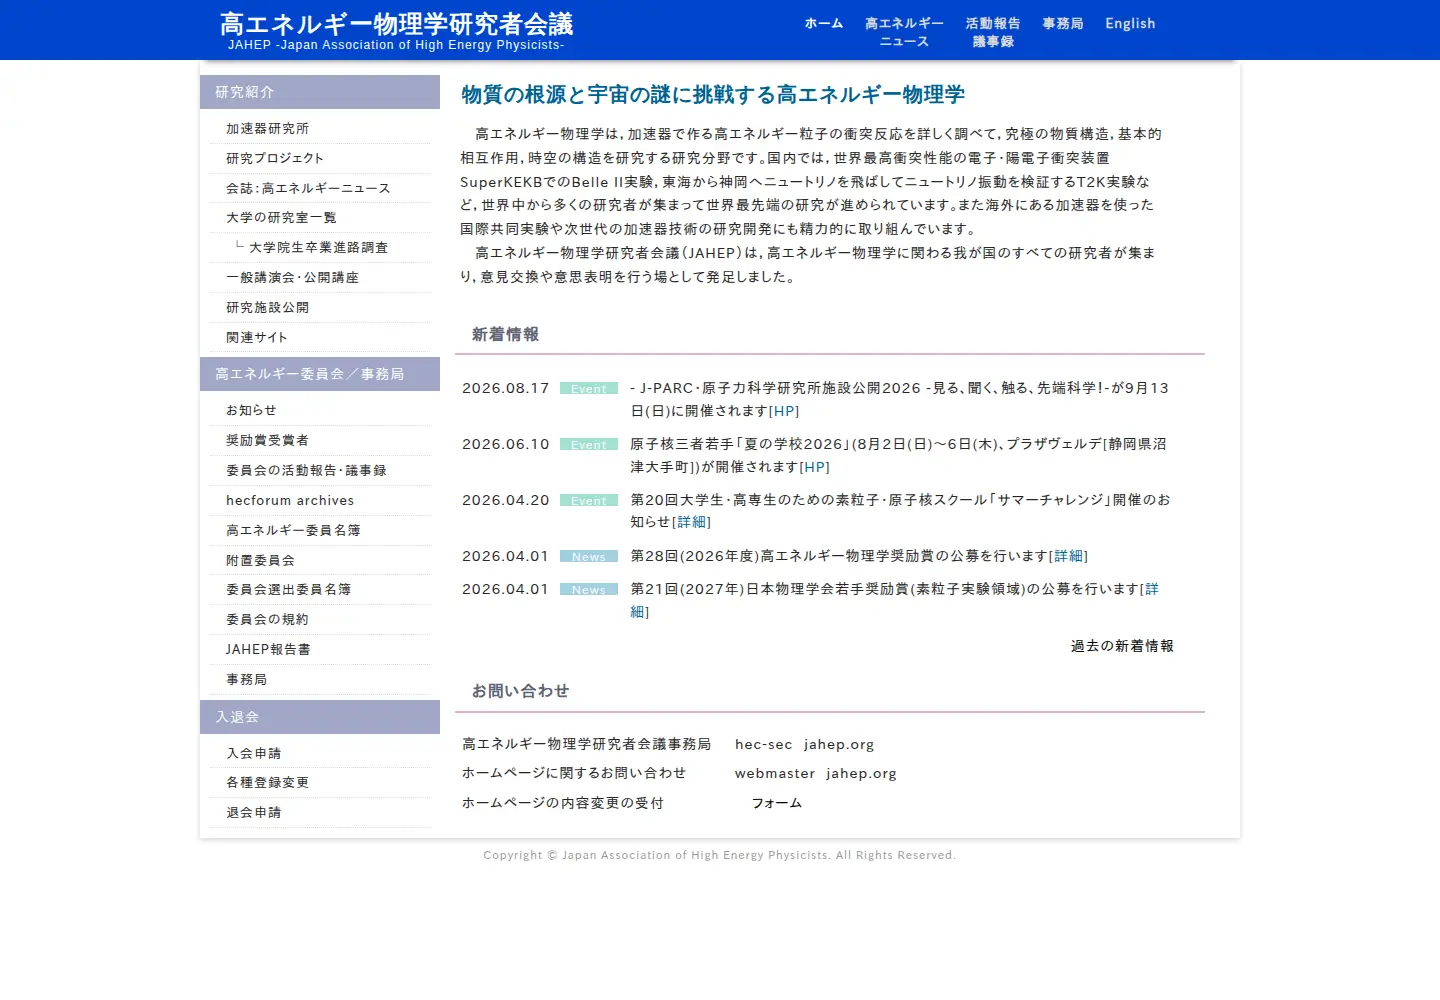This screenshot has width=1440, height=1000.
Task: Click the News tag for 第28回奨励賞
Action: (x=588, y=557)
